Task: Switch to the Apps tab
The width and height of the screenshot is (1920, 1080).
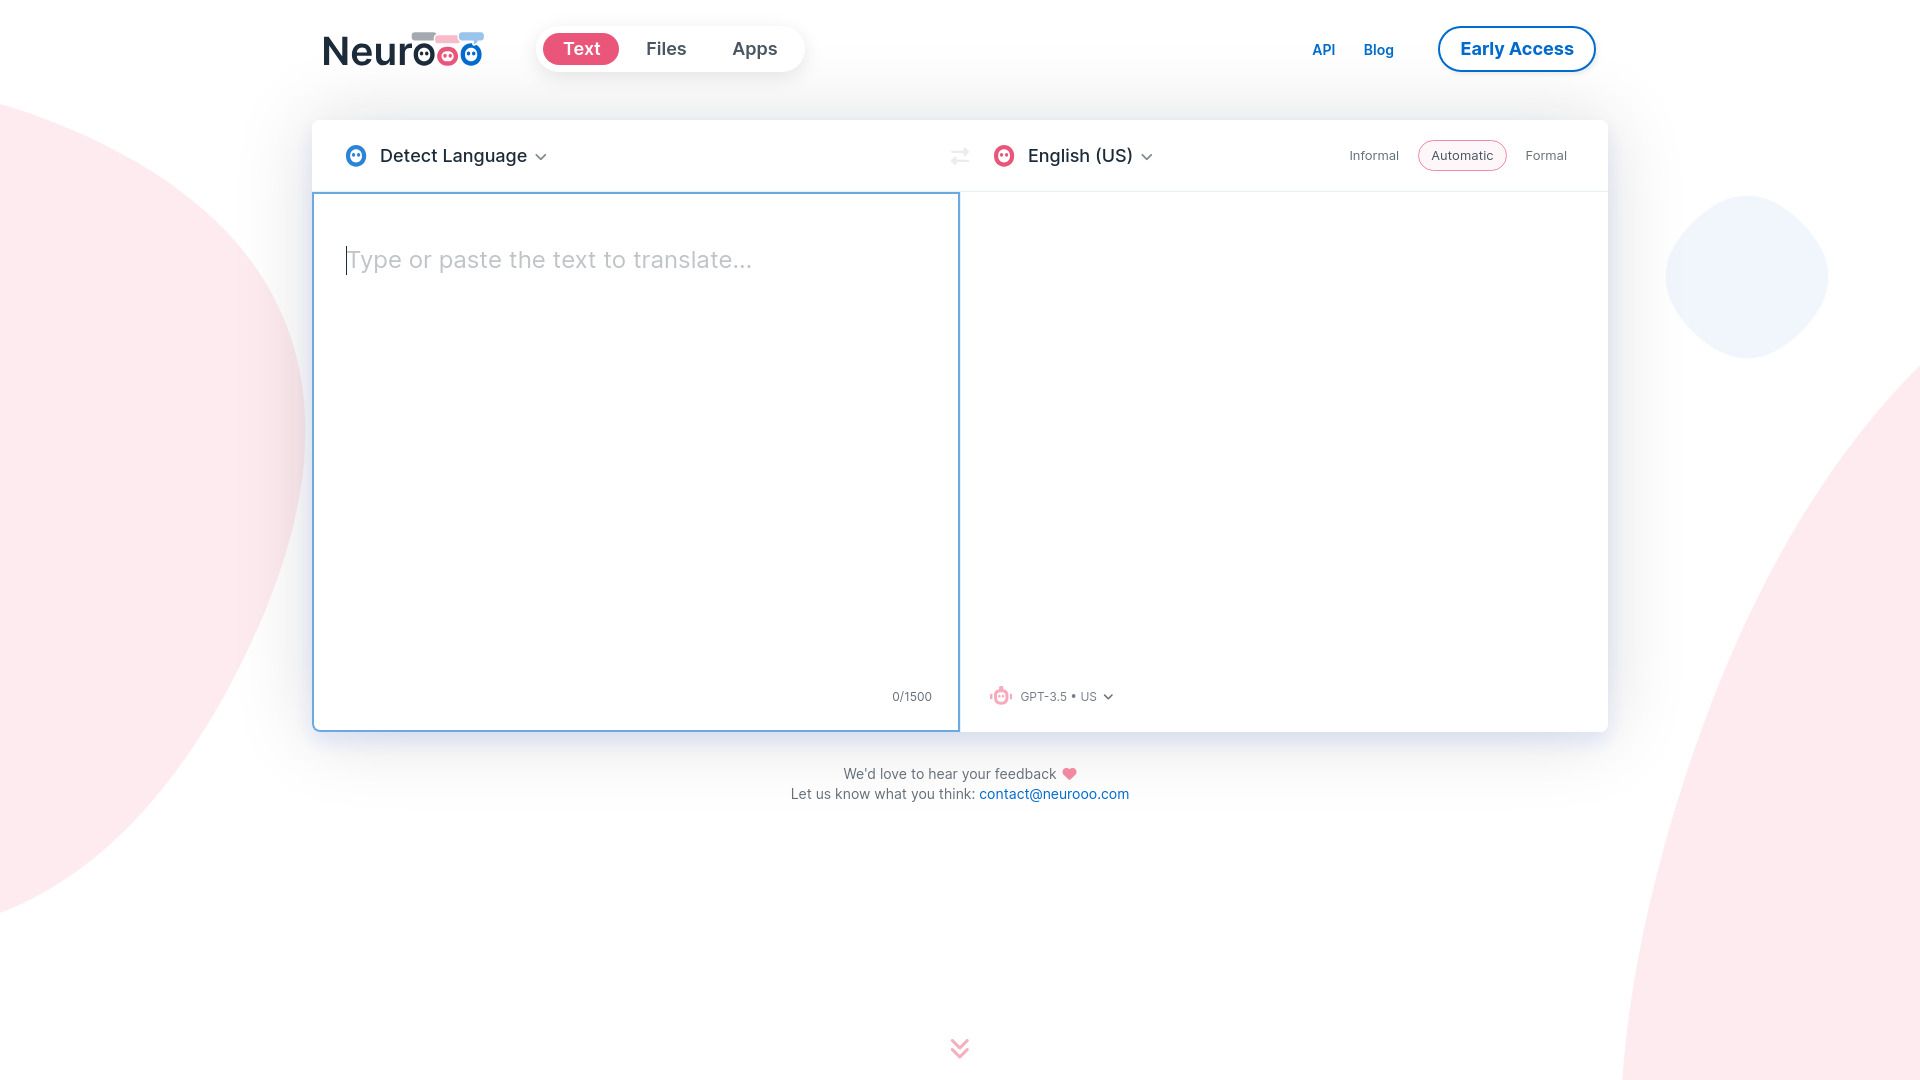Action: (754, 49)
